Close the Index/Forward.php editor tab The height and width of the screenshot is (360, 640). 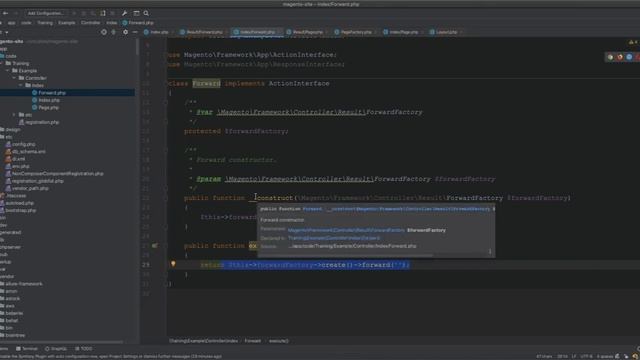tap(279, 32)
